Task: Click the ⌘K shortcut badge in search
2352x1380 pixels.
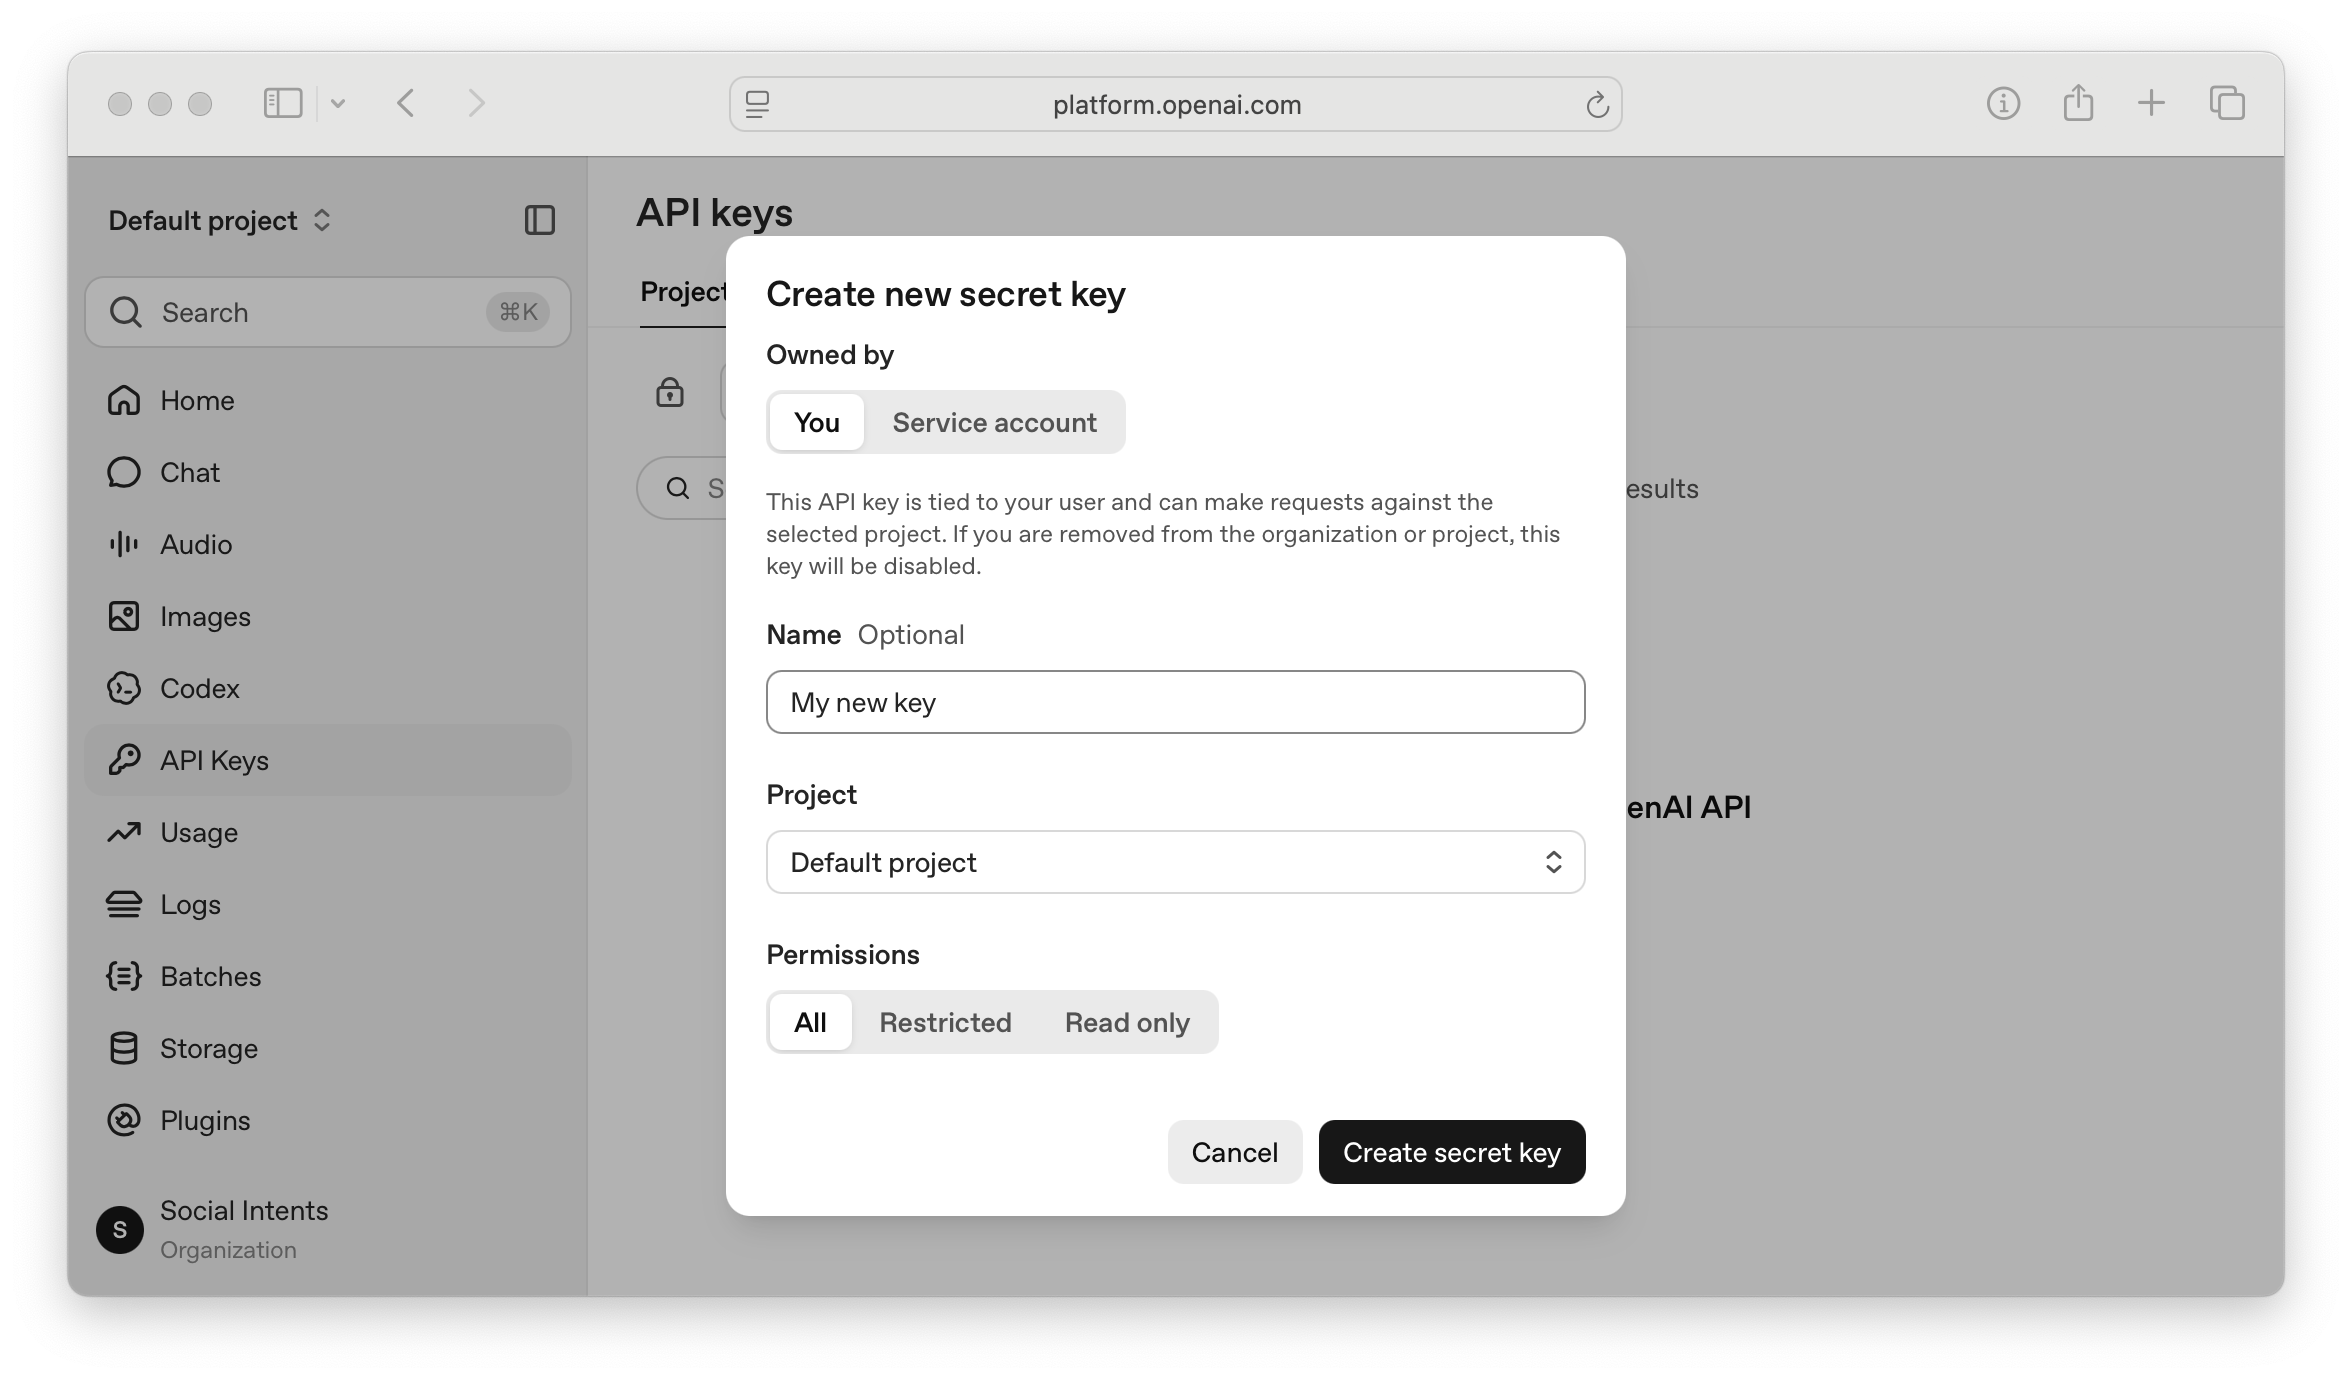Action: (518, 312)
